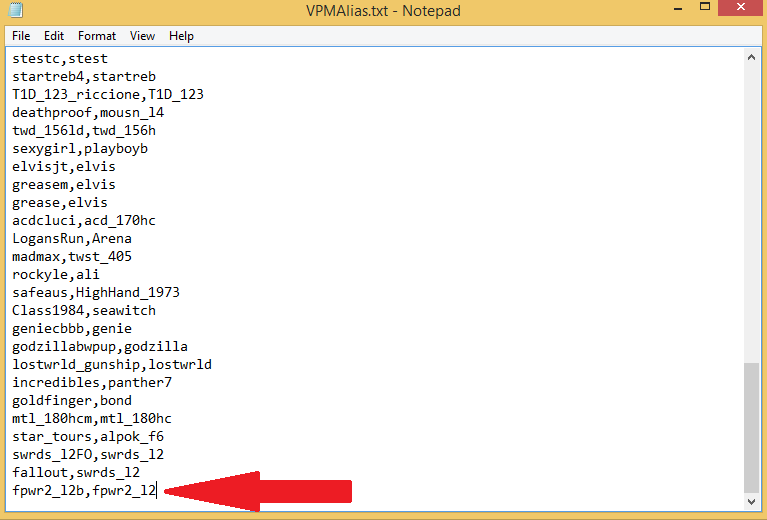Click the line 'stestc,stest'
The image size is (767, 520).
[x=60, y=59]
